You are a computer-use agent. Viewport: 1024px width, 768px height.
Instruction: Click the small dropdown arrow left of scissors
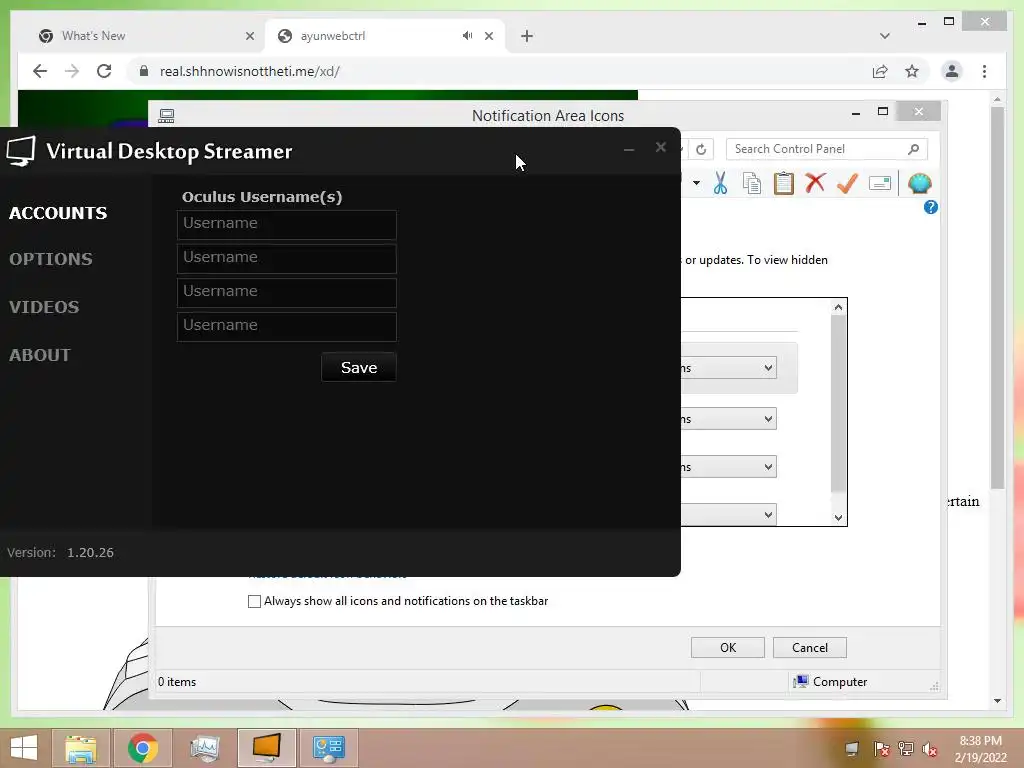point(696,184)
